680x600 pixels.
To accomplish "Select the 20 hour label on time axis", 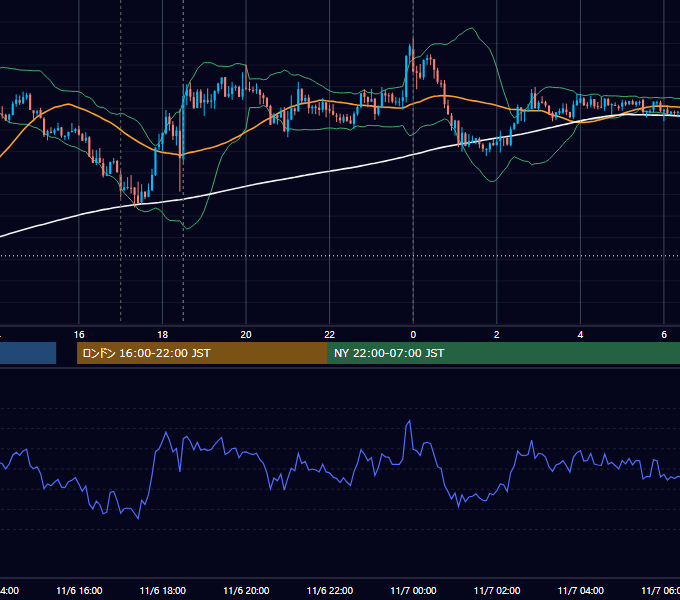I will (x=246, y=335).
